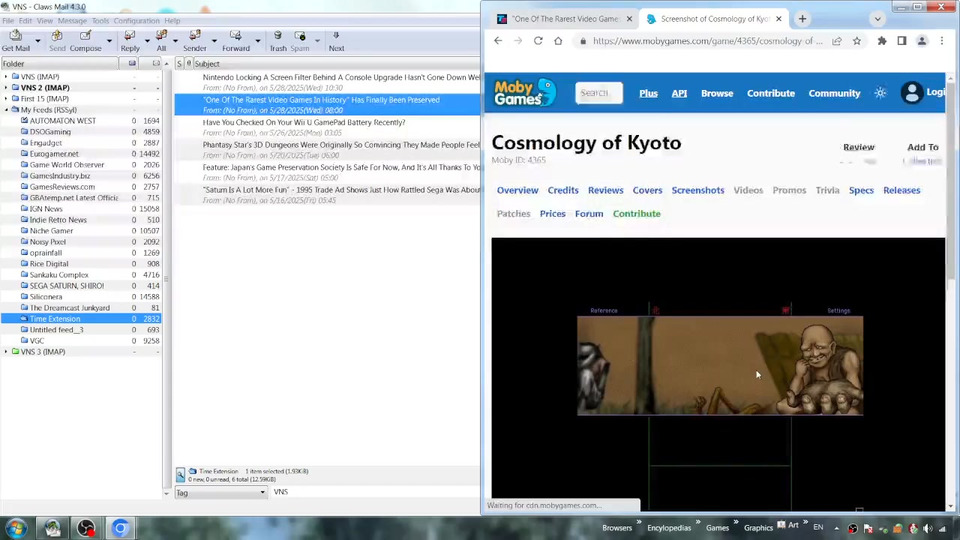This screenshot has height=540, width=960.
Task: Open browser side panel icon
Action: click(902, 41)
